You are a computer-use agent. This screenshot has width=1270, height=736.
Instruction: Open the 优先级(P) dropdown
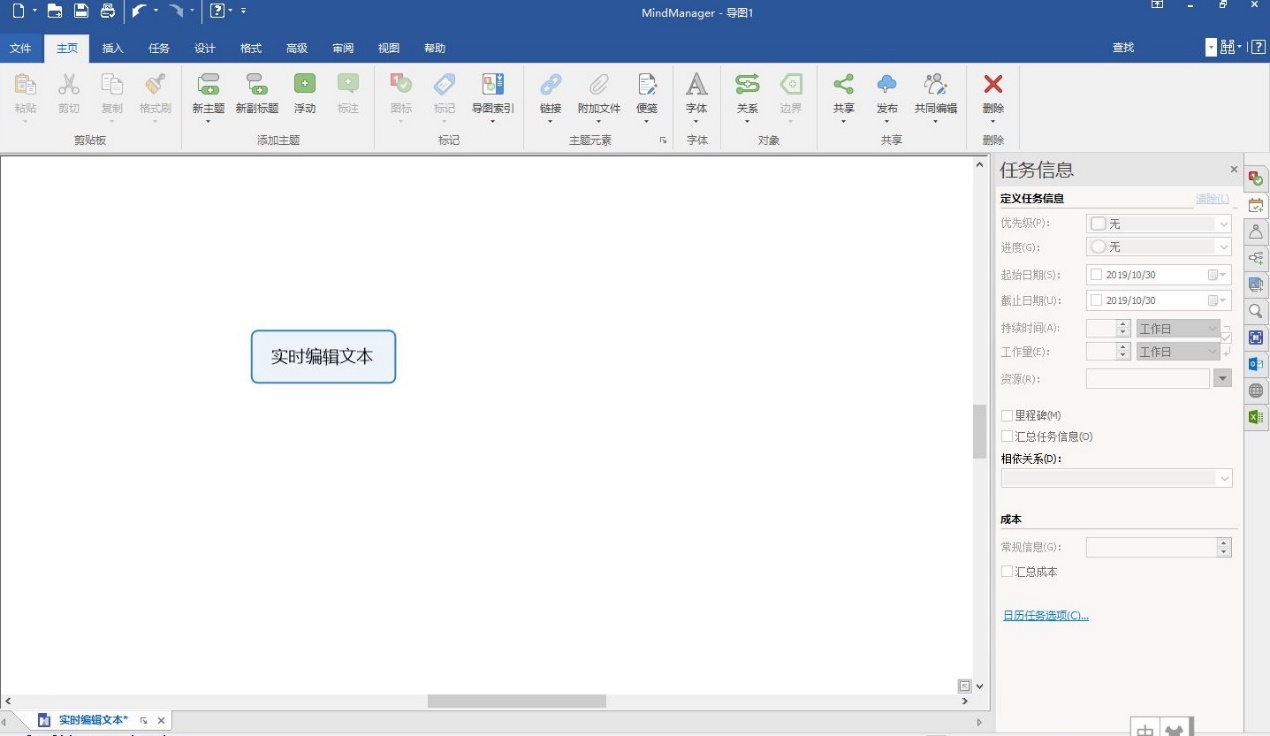pos(1222,223)
